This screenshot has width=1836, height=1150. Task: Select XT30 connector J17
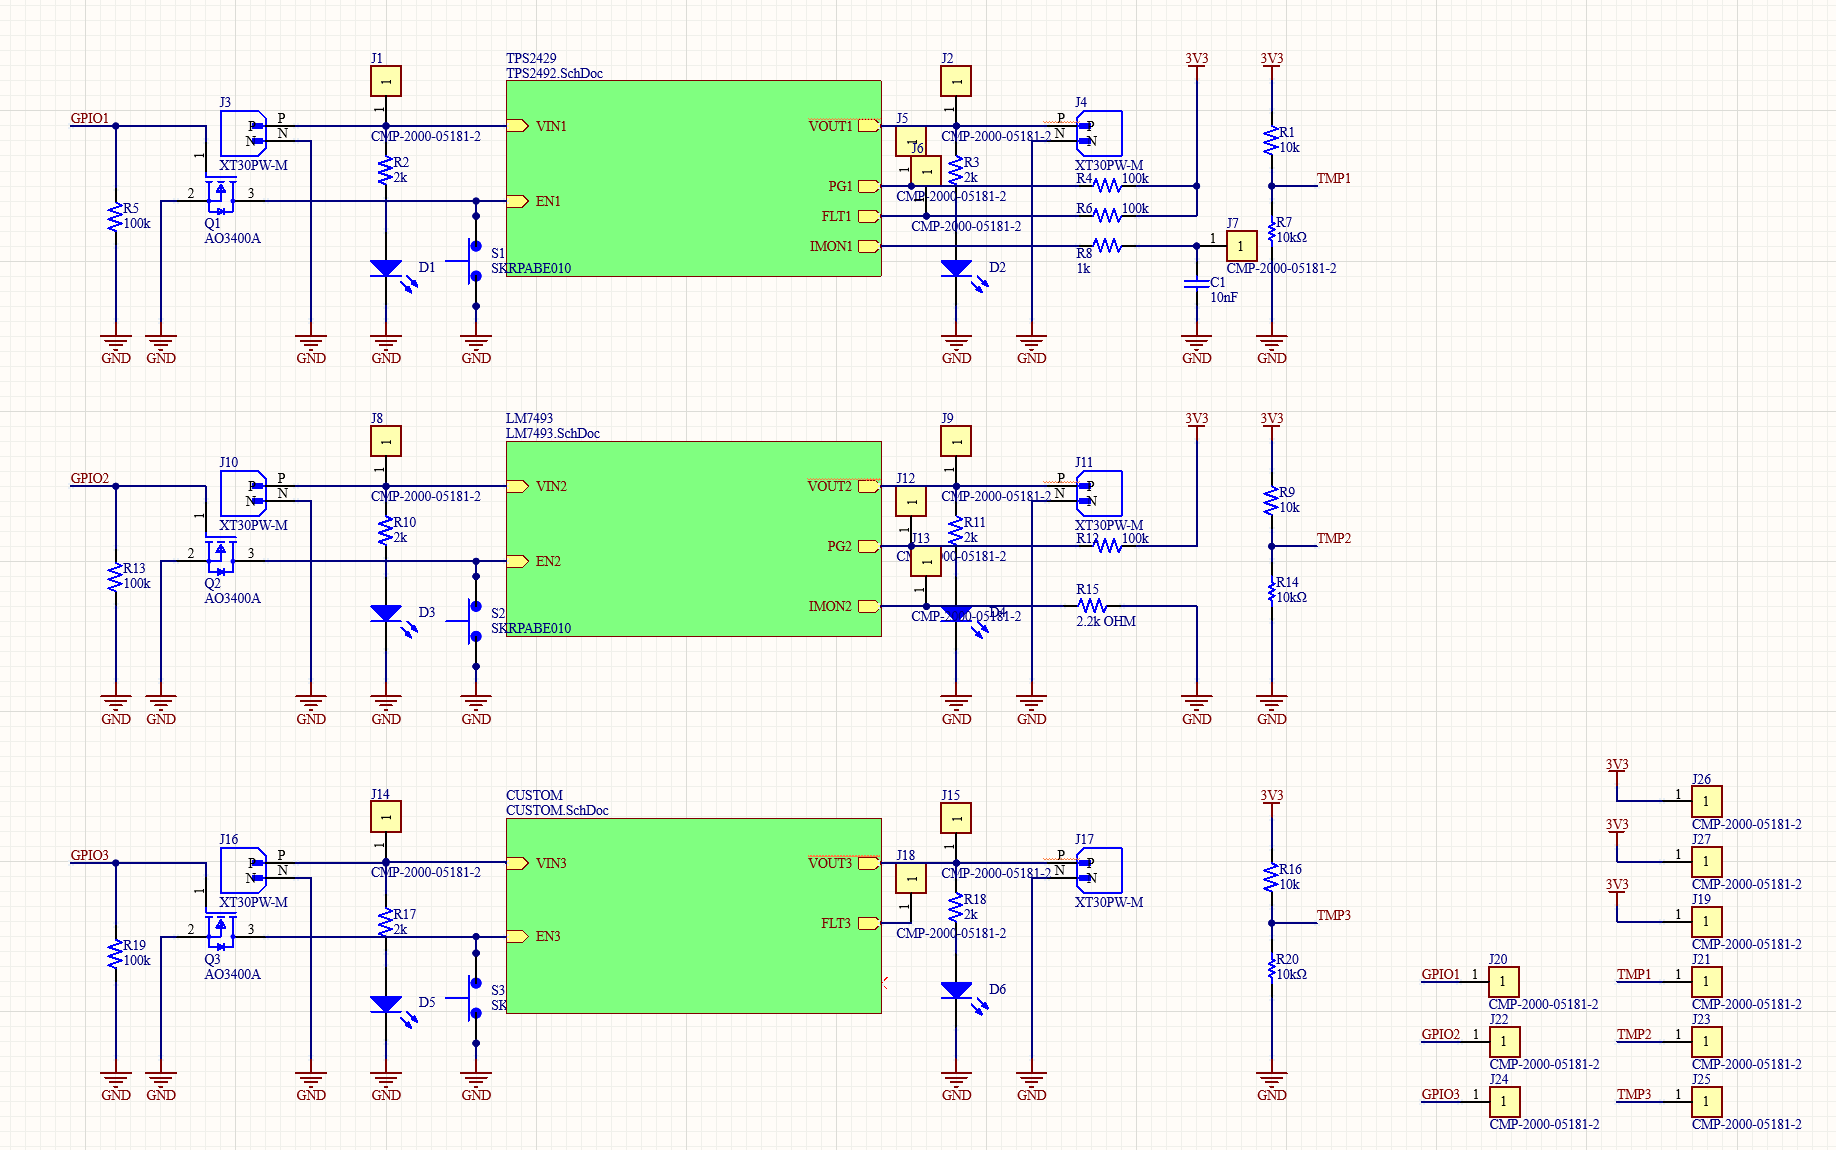1099,870
